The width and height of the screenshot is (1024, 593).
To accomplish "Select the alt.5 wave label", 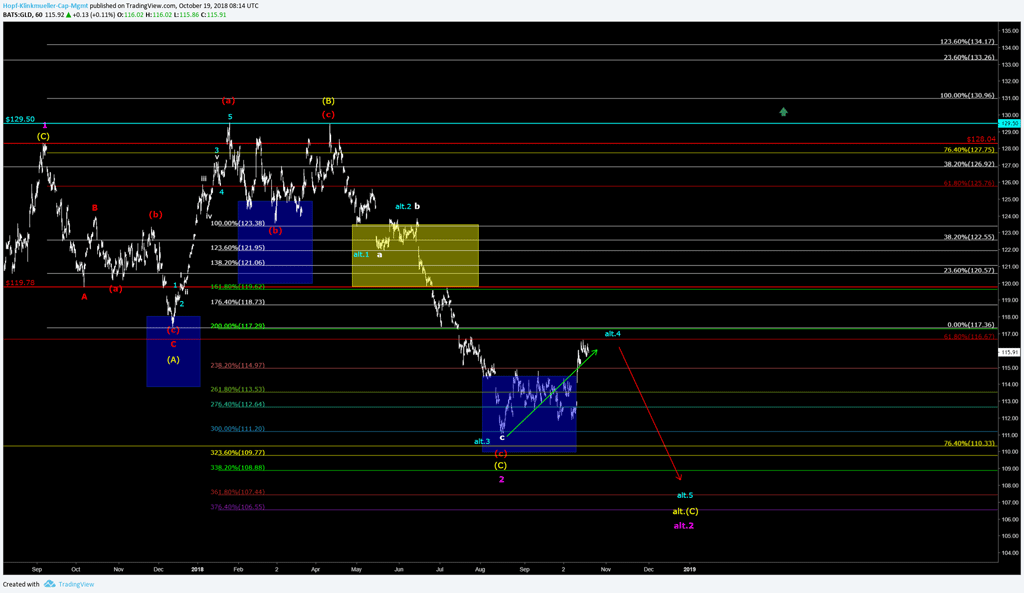I will coord(684,495).
